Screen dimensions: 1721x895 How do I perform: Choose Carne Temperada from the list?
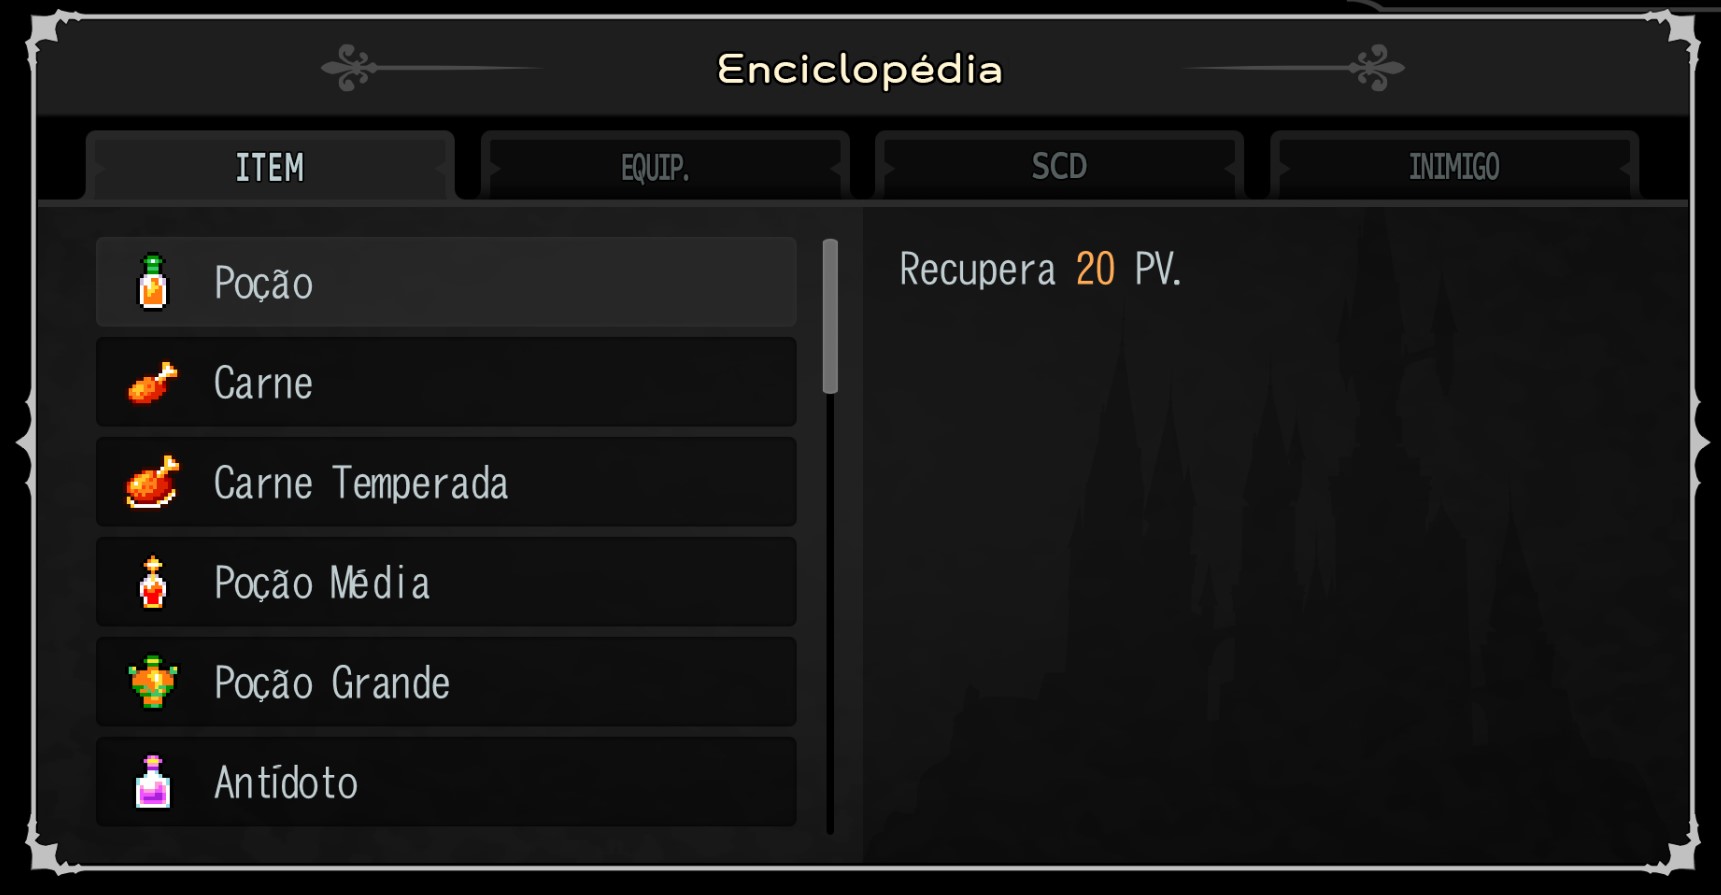pyautogui.click(x=446, y=483)
